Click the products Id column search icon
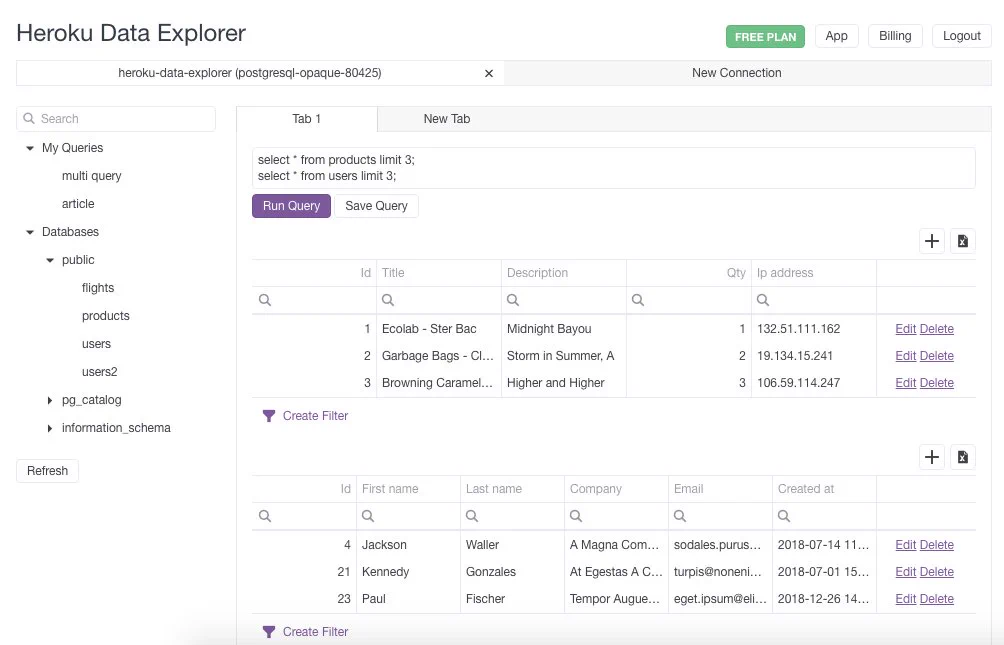The image size is (1004, 645). point(264,300)
